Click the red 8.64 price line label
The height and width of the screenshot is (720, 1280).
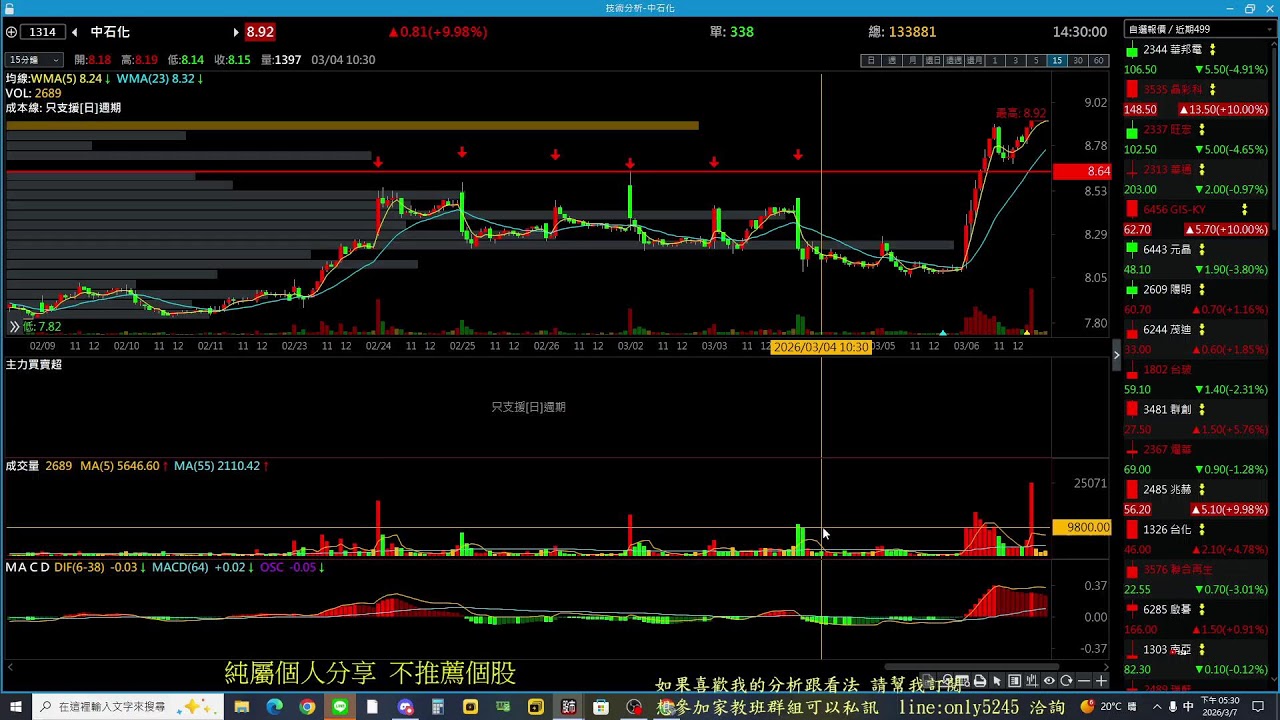pyautogui.click(x=1083, y=172)
